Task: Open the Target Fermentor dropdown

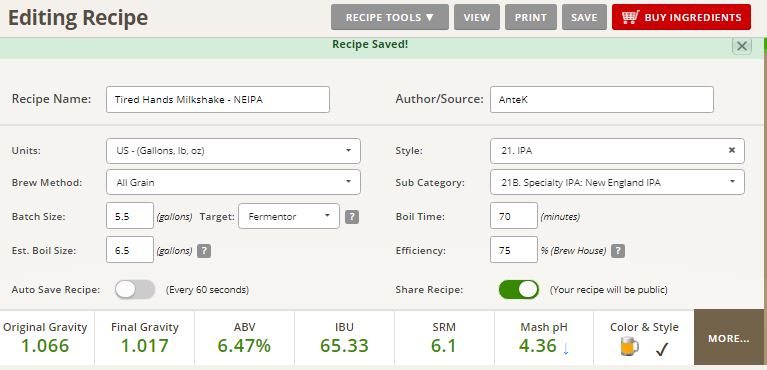Action: pos(289,216)
